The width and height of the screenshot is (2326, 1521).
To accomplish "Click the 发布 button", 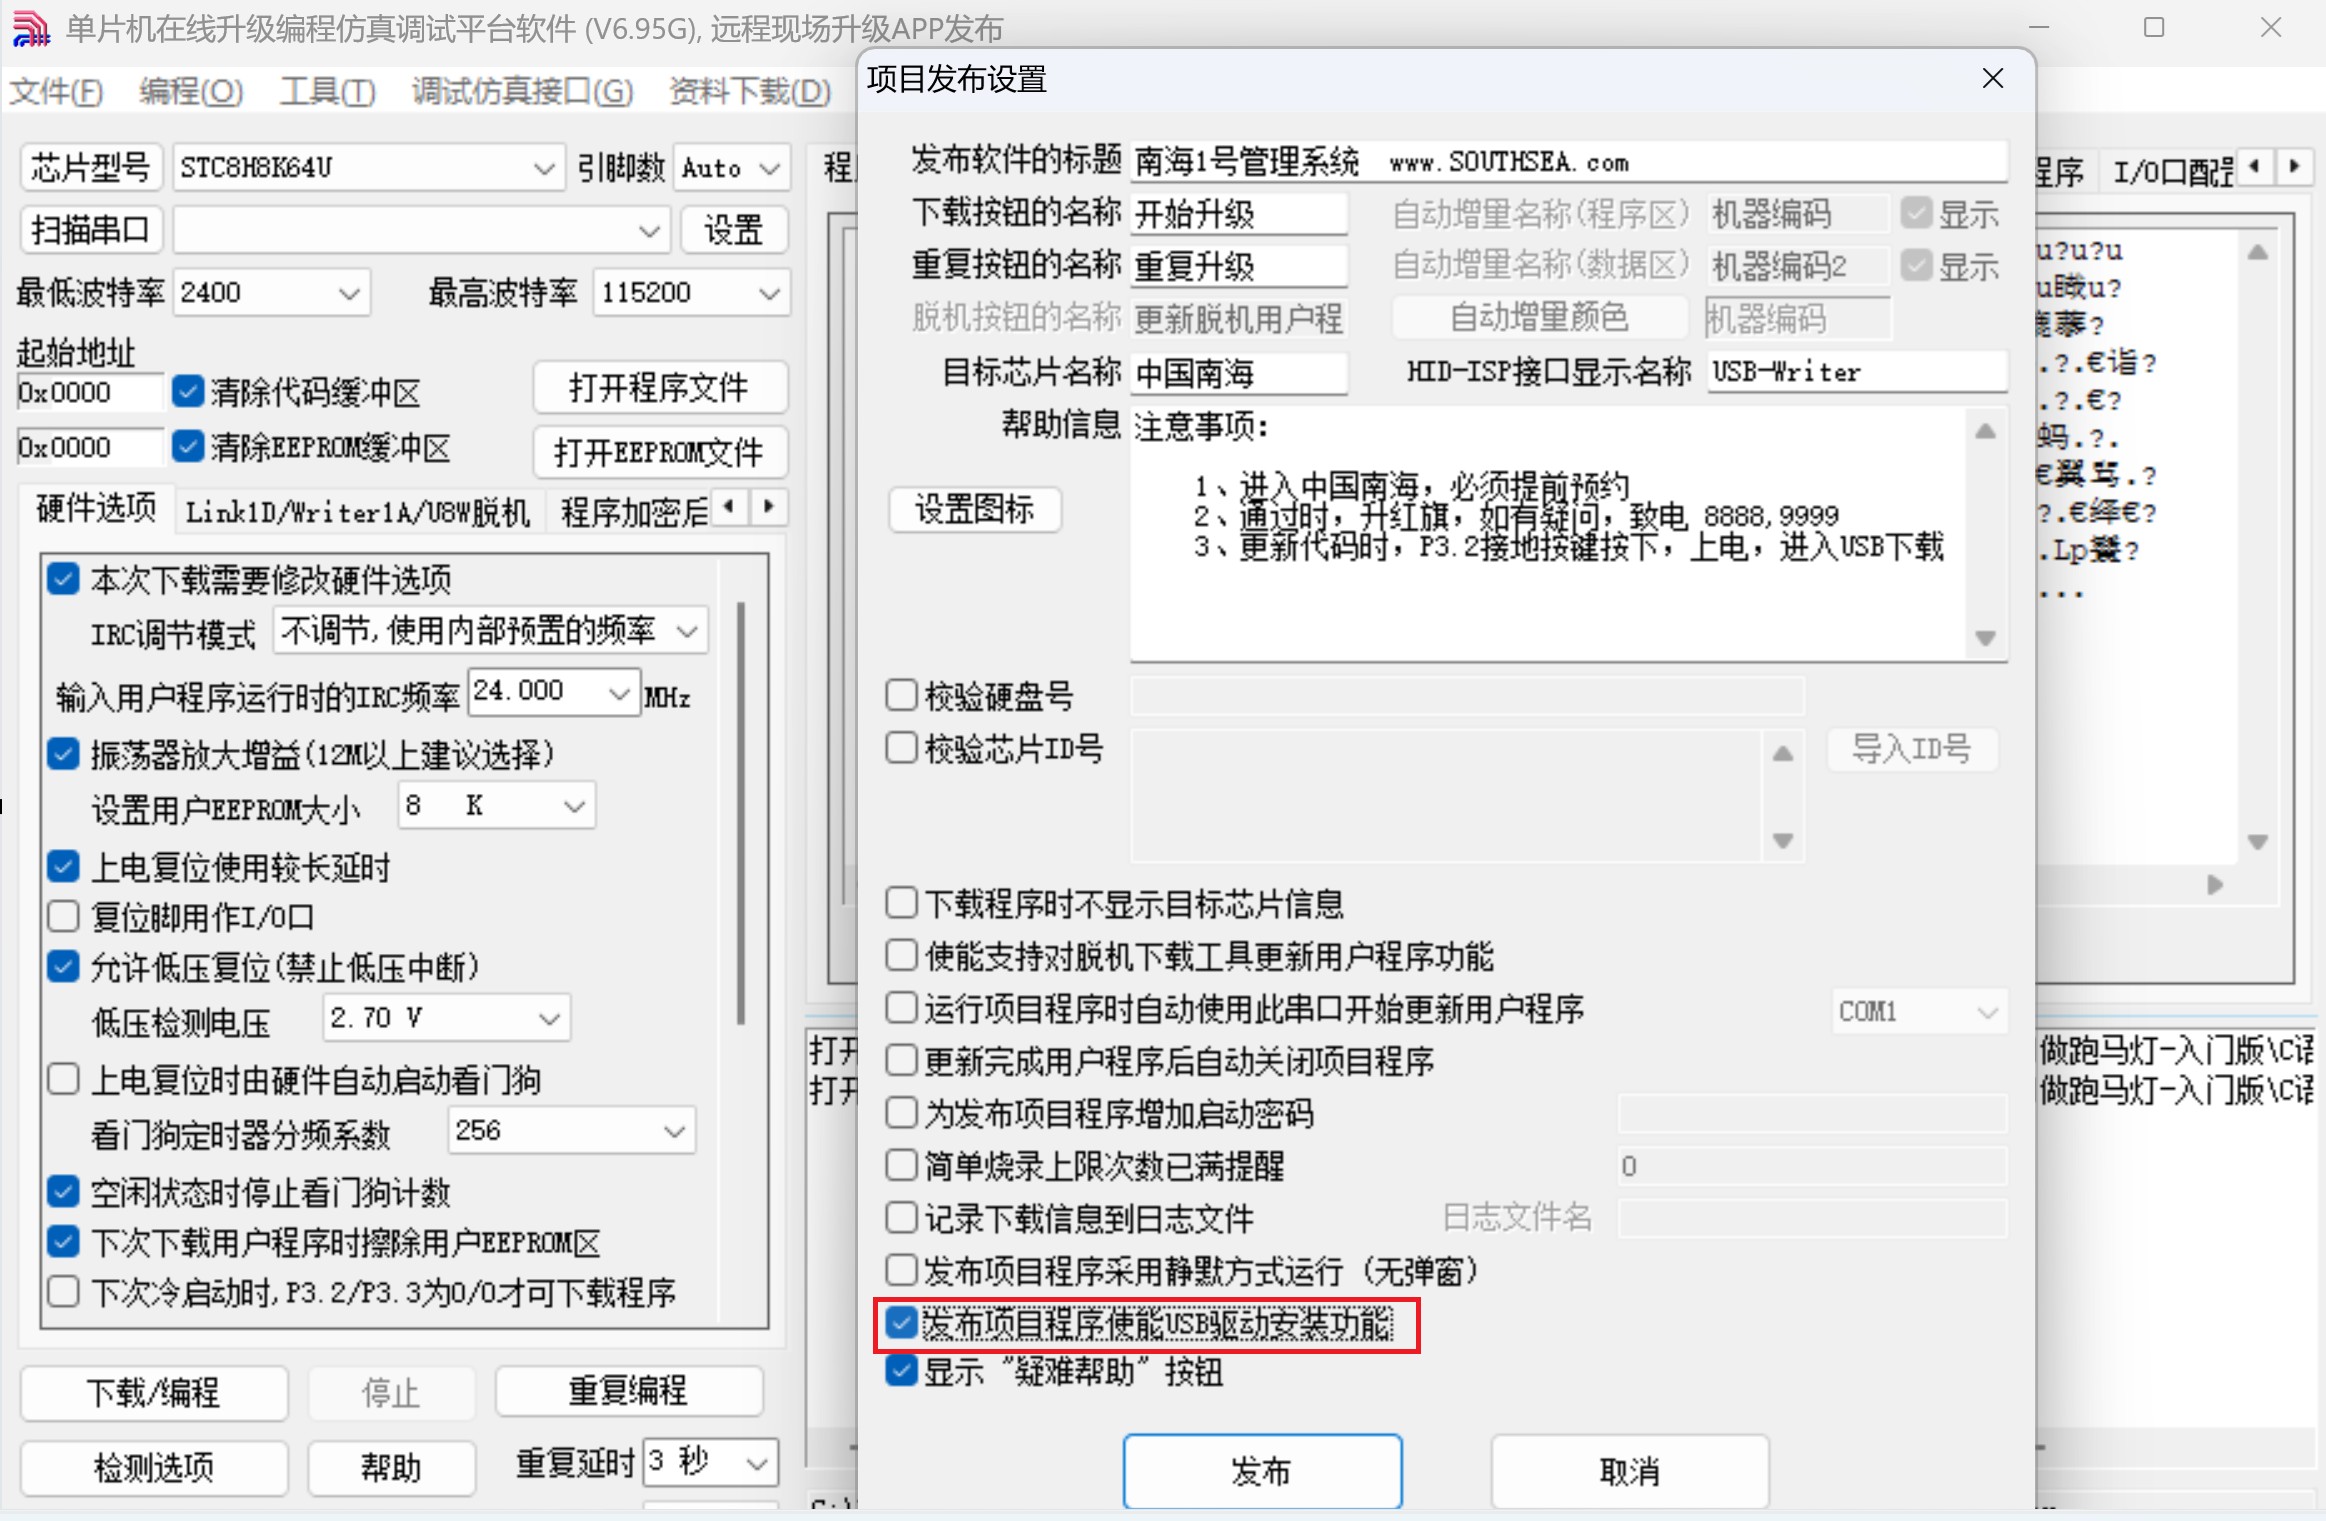I will pos(1262,1470).
